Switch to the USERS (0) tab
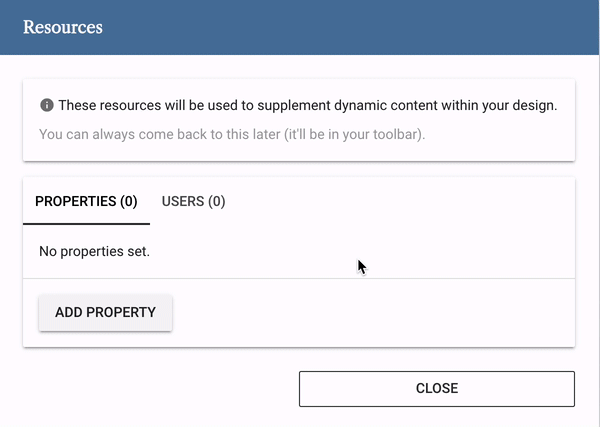The height and width of the screenshot is (427, 600). tap(193, 201)
